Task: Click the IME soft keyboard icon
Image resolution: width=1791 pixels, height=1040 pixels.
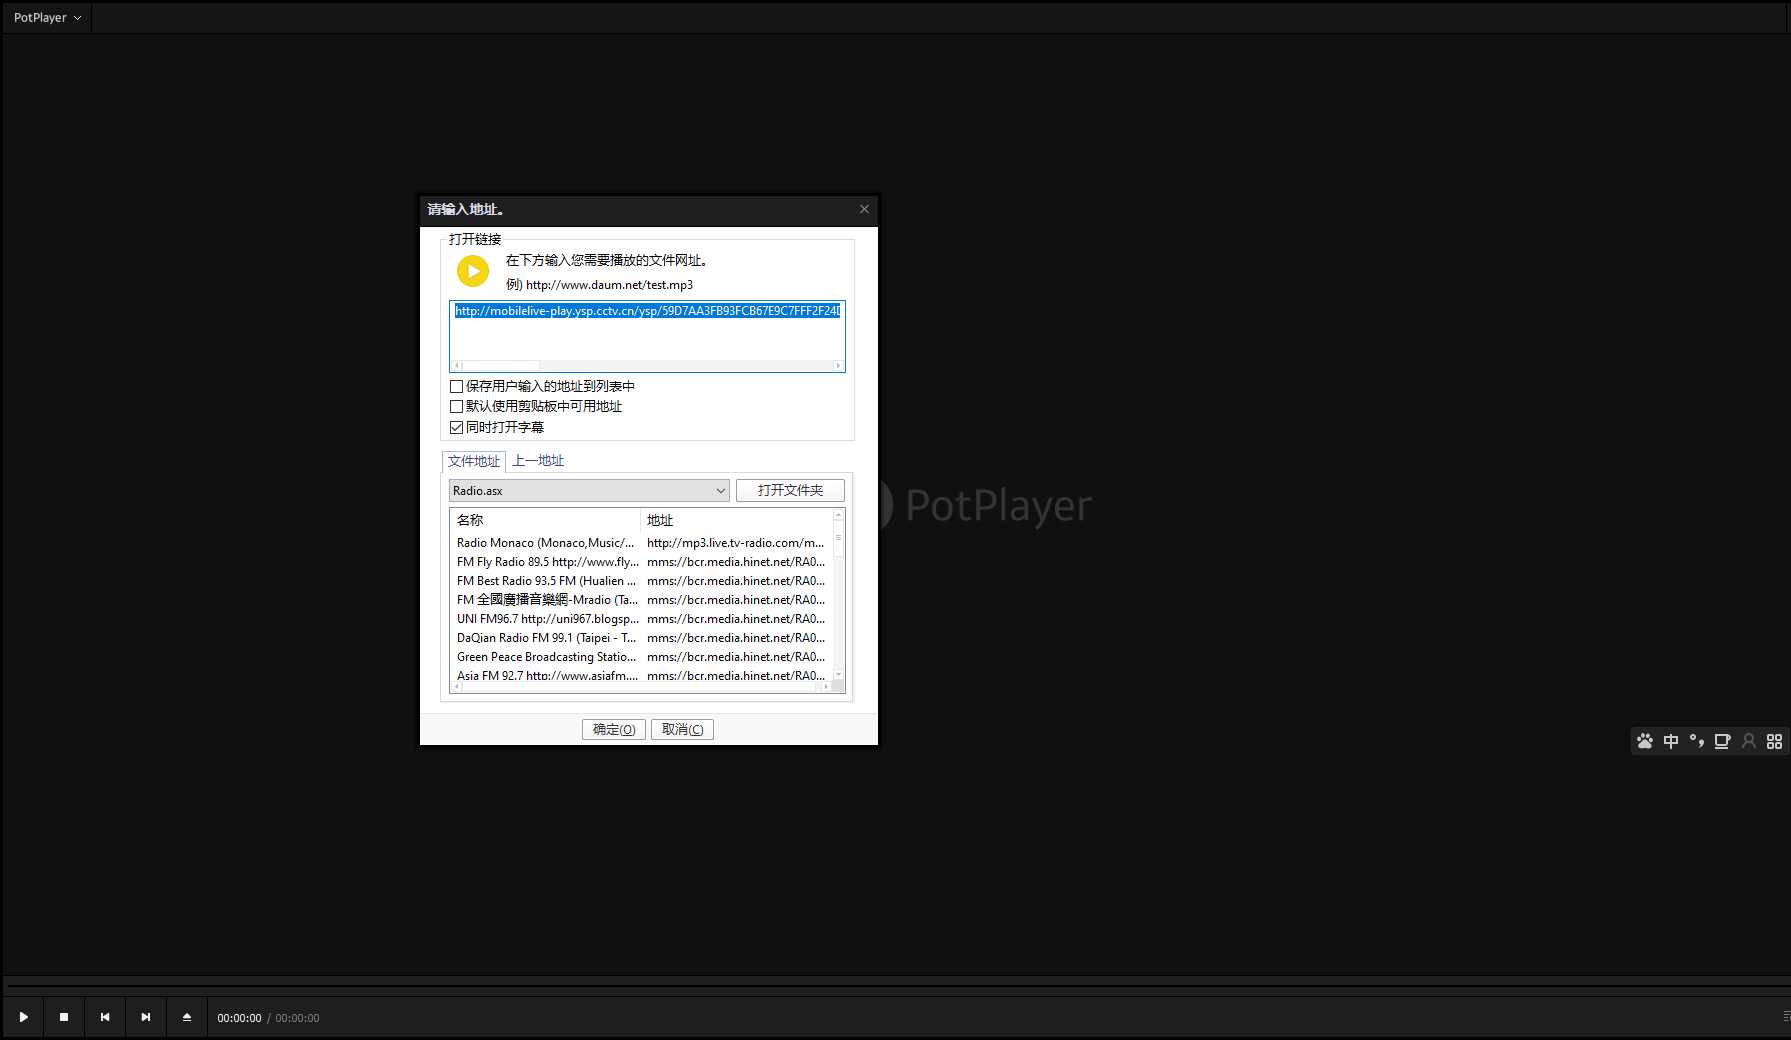Action: pyautogui.click(x=1722, y=741)
